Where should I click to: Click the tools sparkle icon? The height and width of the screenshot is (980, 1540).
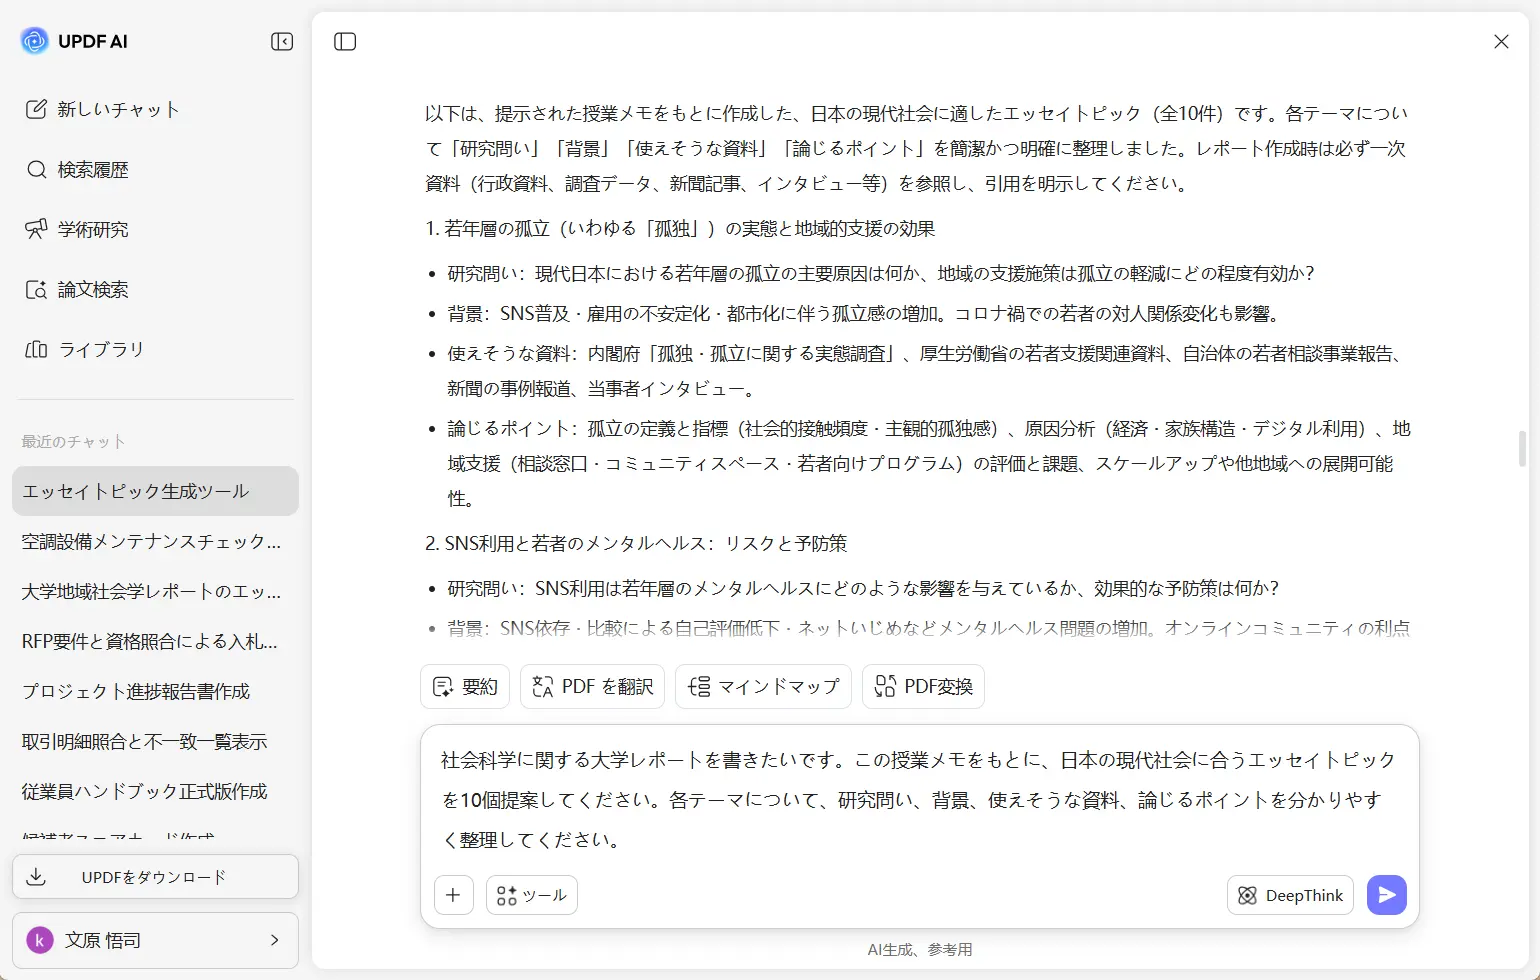507,895
